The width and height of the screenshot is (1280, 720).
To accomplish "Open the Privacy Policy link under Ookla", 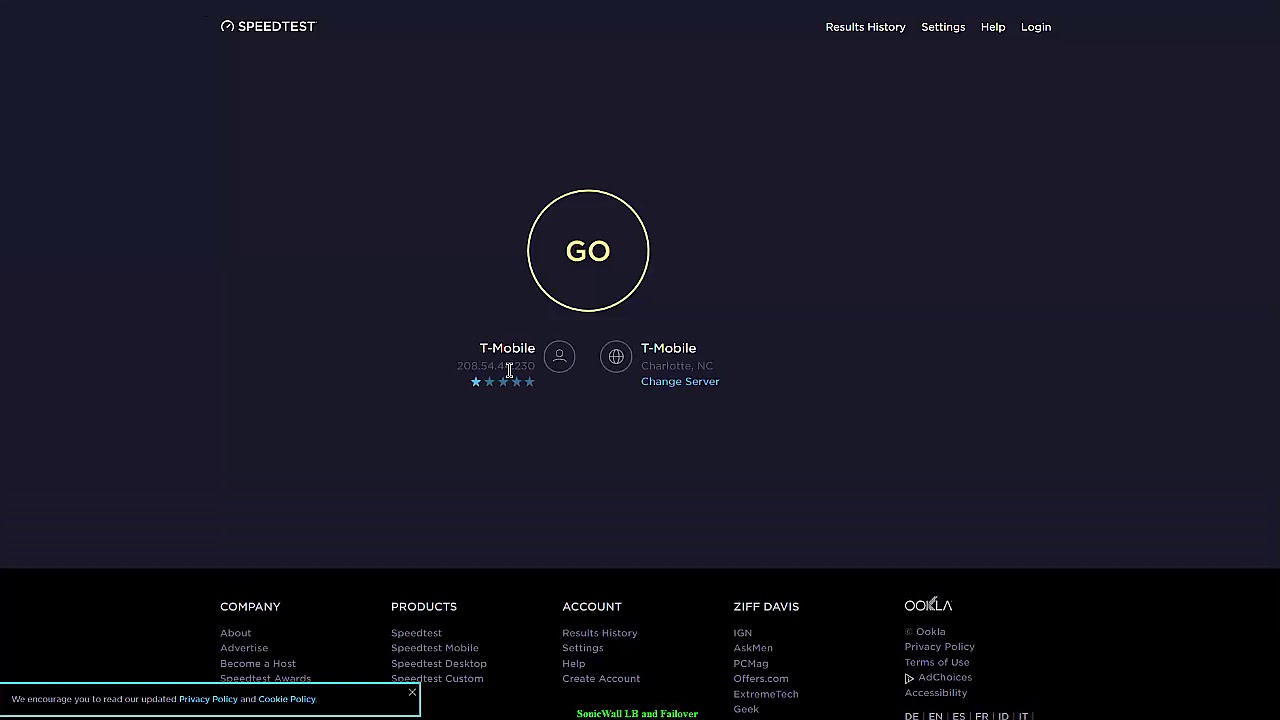I will point(940,647).
